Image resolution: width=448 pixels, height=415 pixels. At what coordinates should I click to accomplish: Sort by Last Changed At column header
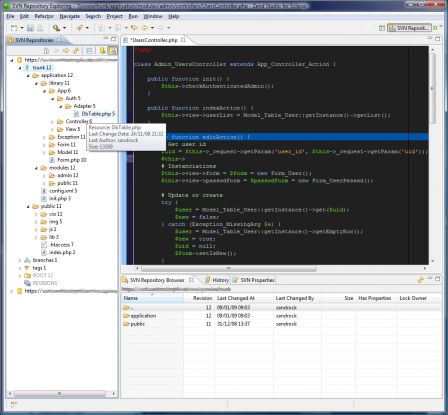point(244,298)
